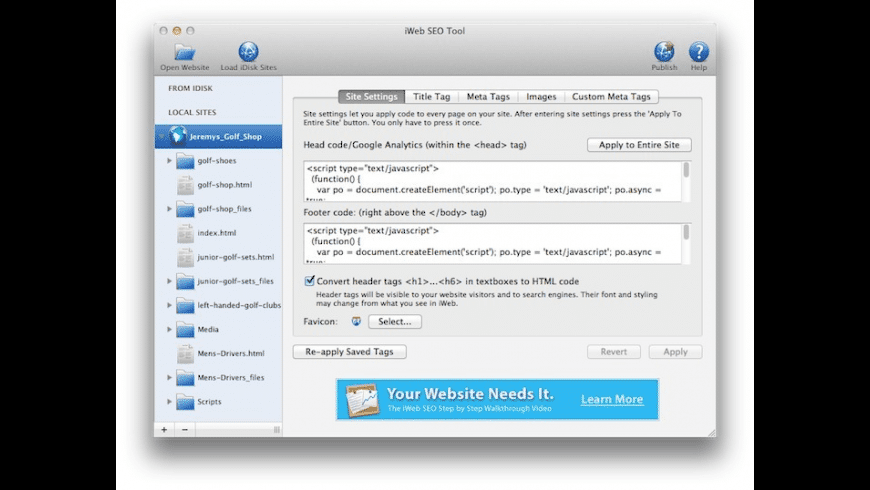Click the golf-shoes folder icon
This screenshot has height=490, width=870.
coord(185,161)
